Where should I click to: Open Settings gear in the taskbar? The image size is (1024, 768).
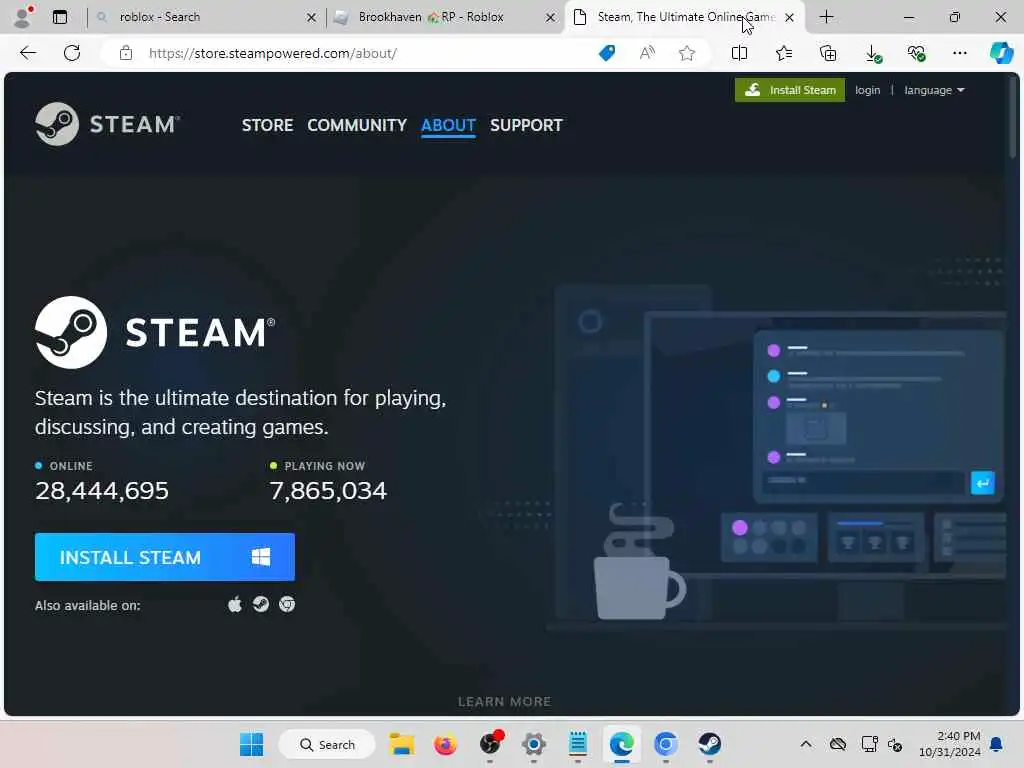click(534, 744)
